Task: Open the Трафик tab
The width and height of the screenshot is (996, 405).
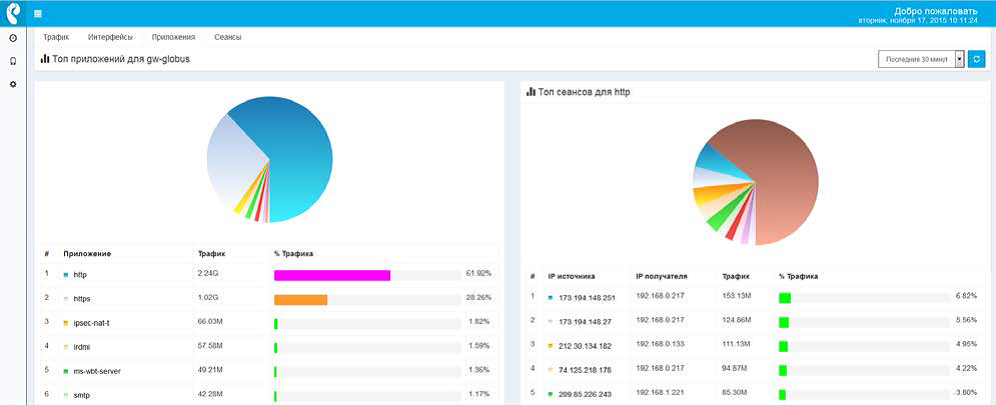Action: click(56, 37)
